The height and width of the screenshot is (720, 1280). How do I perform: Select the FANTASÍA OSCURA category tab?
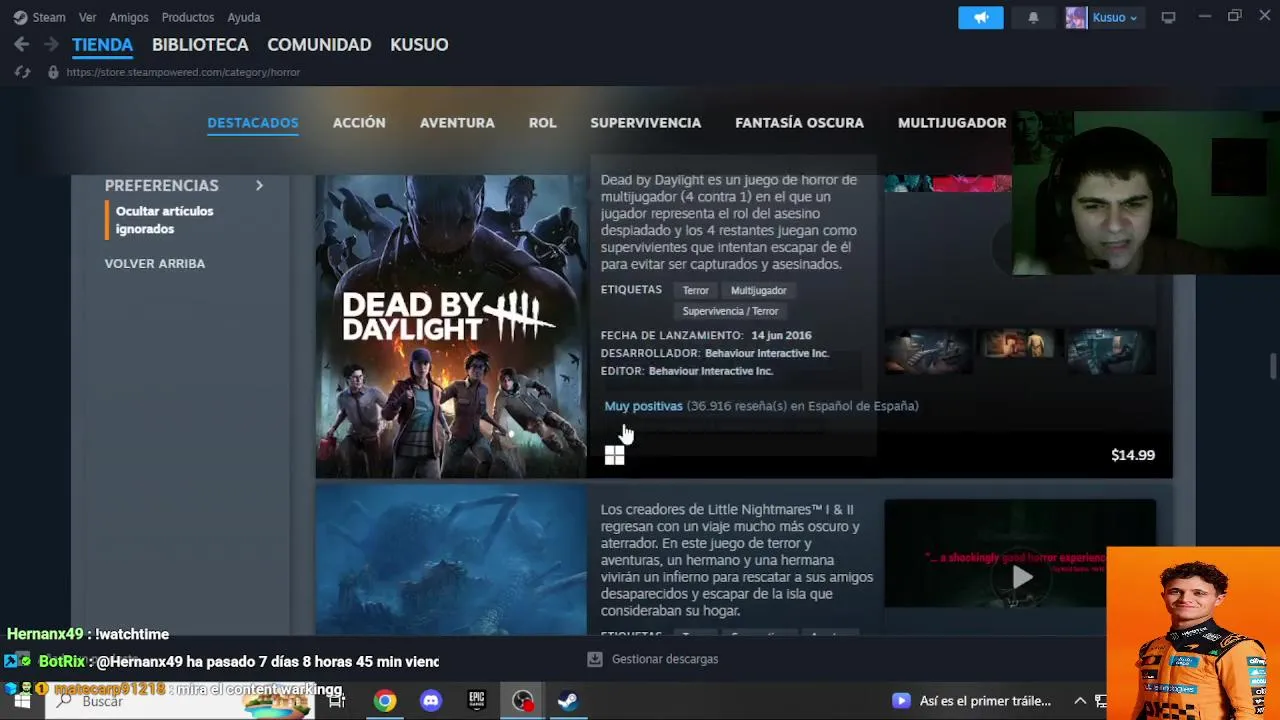coord(799,123)
